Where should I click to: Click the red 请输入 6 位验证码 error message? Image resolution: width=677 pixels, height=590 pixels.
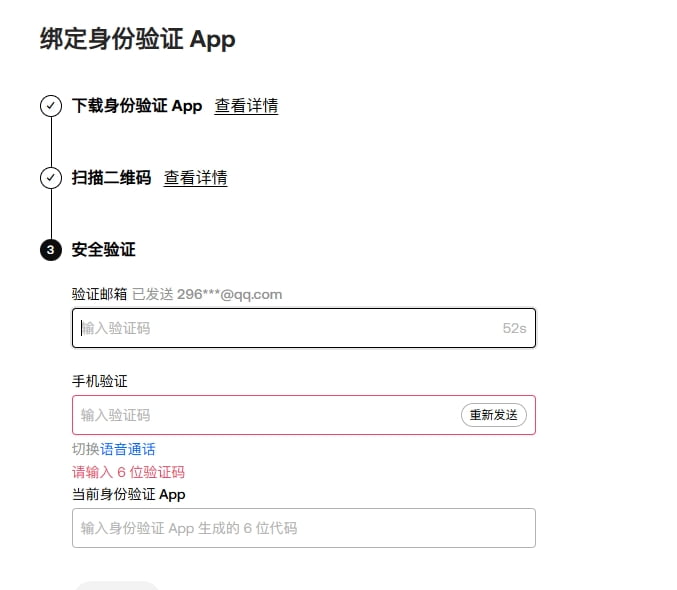[x=128, y=472]
